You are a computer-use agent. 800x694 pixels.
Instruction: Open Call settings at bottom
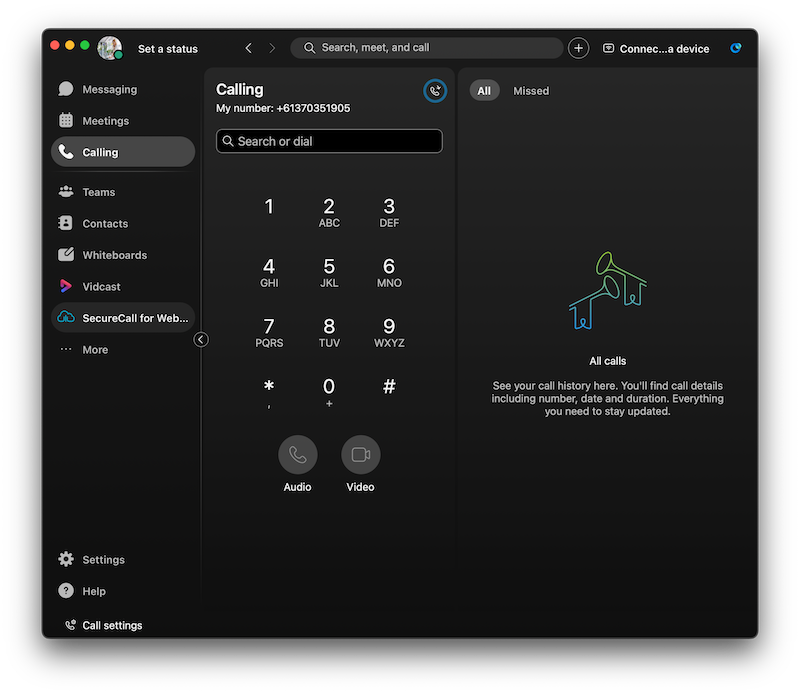pyautogui.click(x=104, y=625)
